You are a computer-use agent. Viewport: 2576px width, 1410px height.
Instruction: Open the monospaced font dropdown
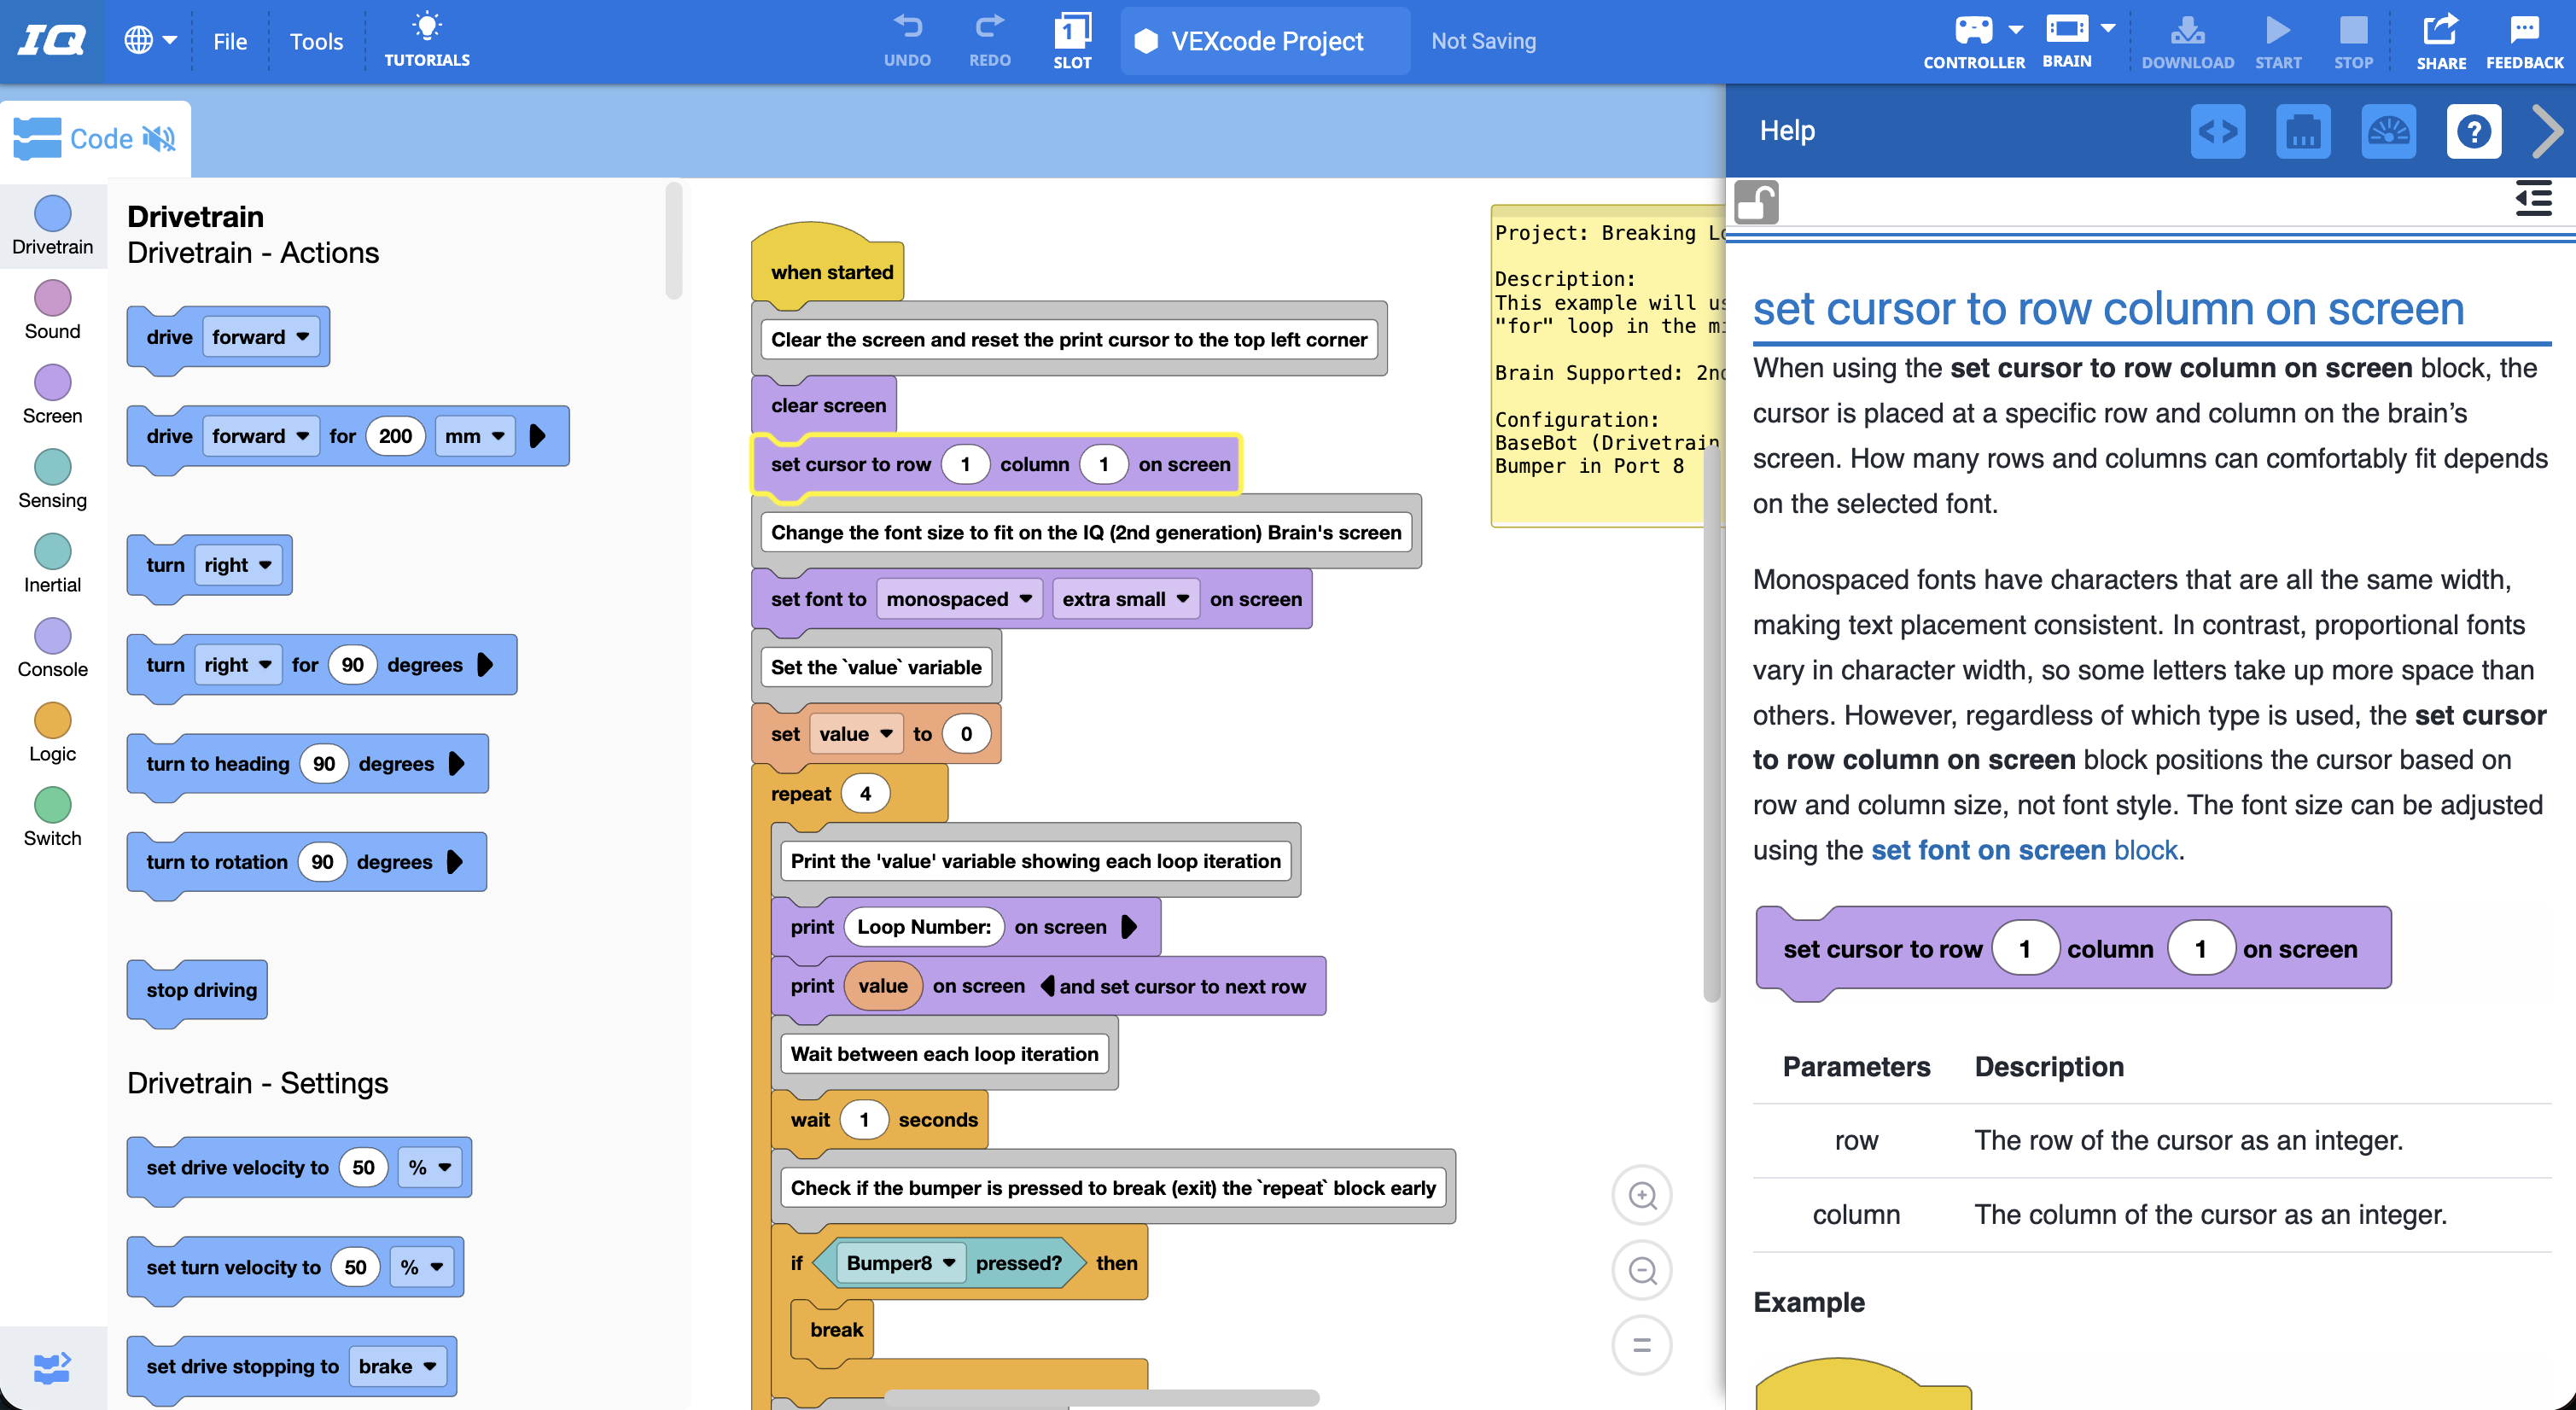point(959,599)
